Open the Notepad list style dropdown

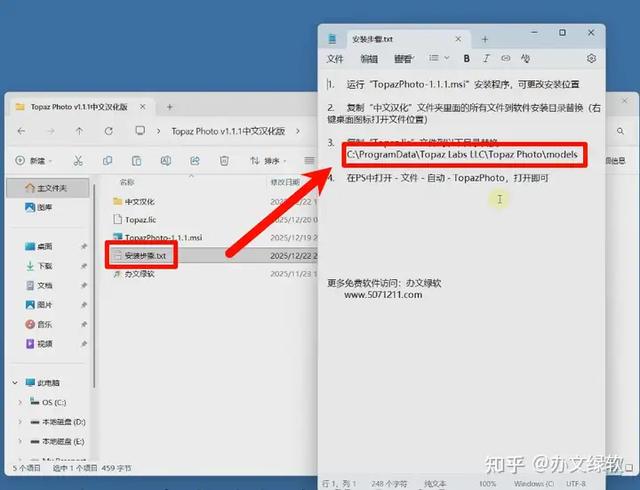pos(439,58)
